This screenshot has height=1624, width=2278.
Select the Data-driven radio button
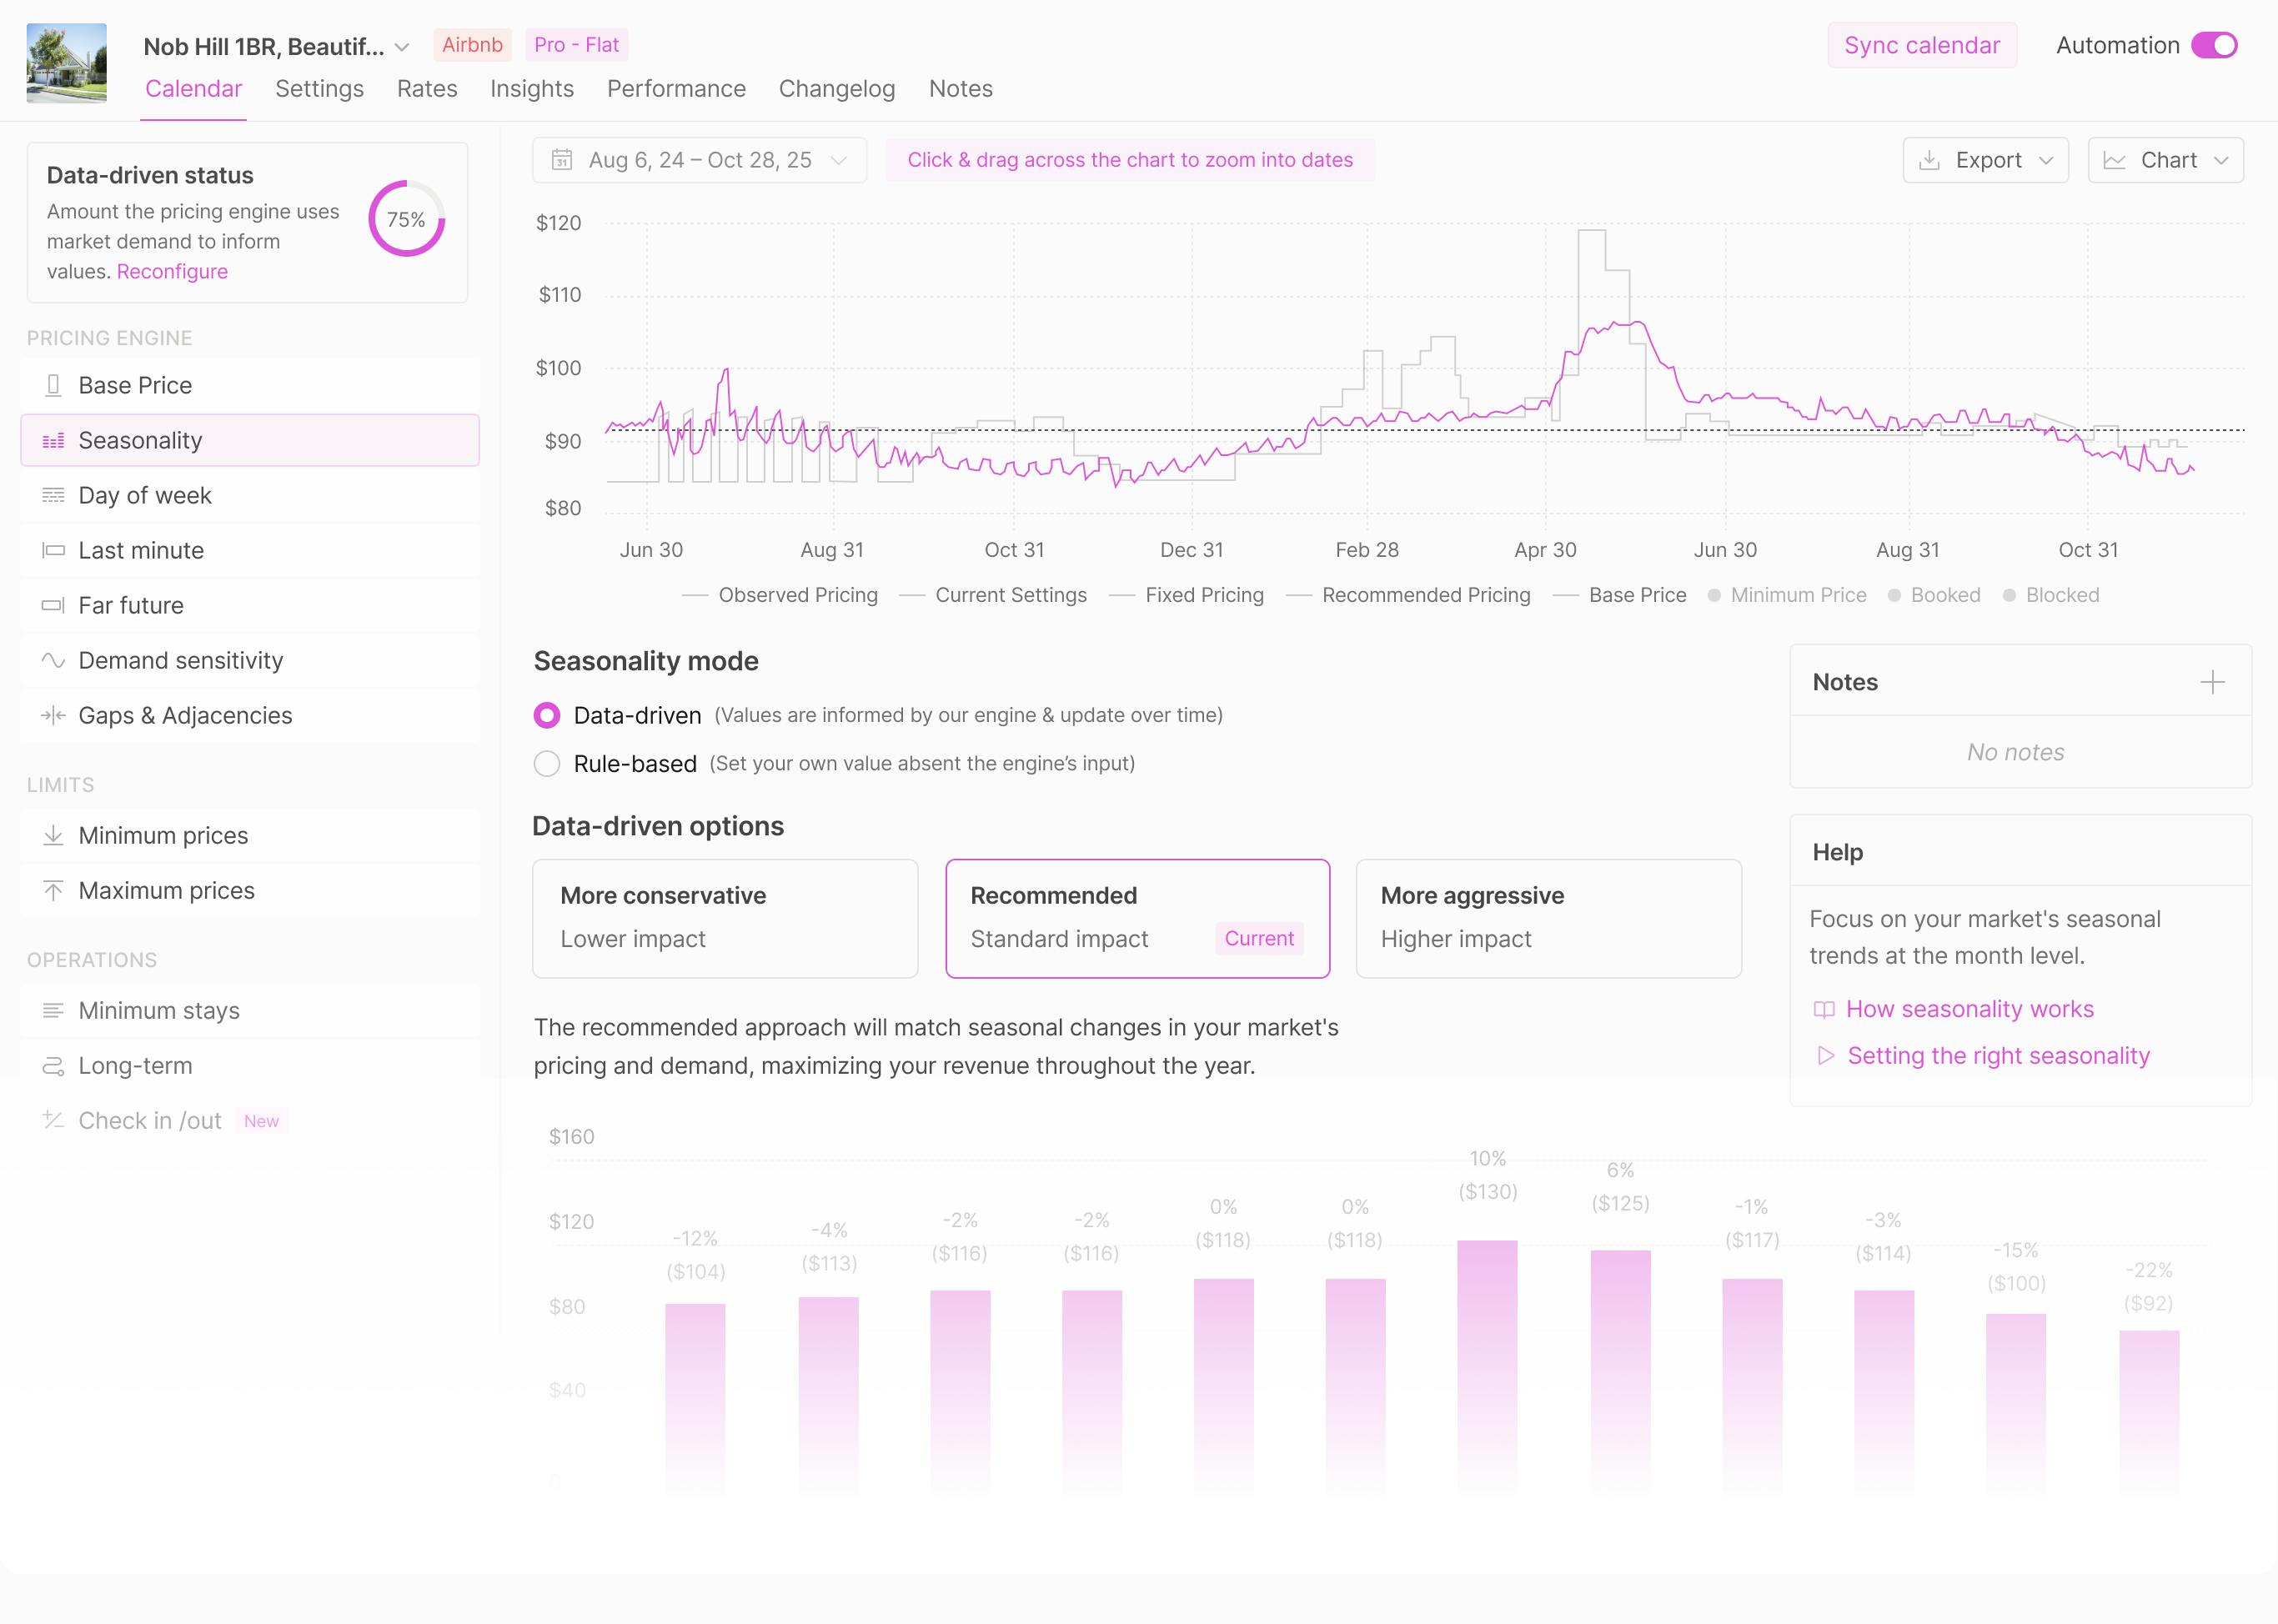tap(547, 716)
